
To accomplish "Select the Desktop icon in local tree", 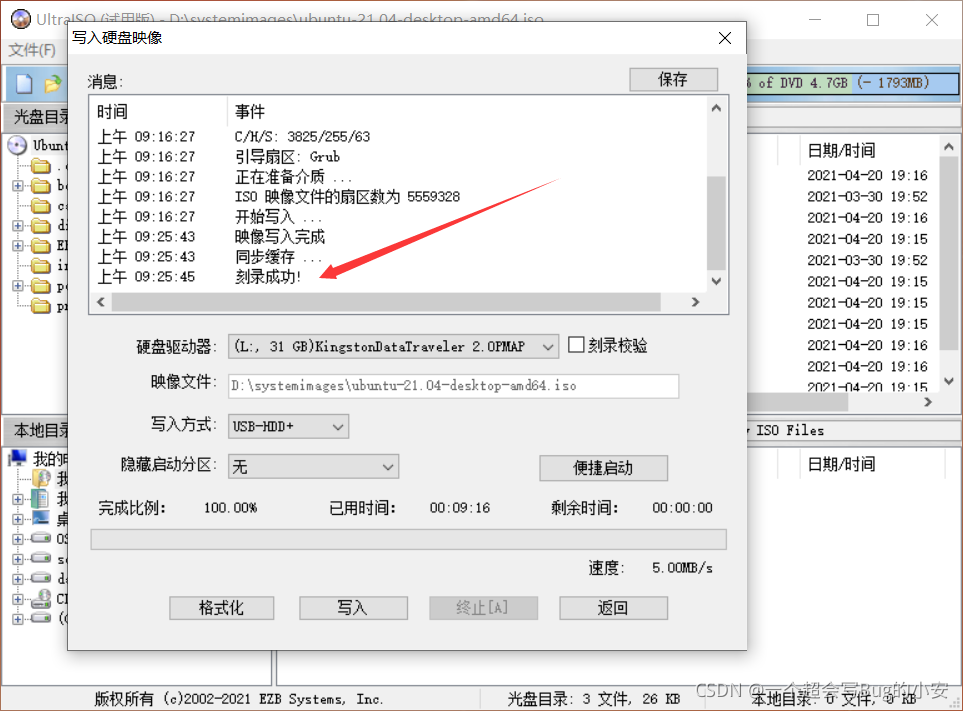I will point(41,518).
